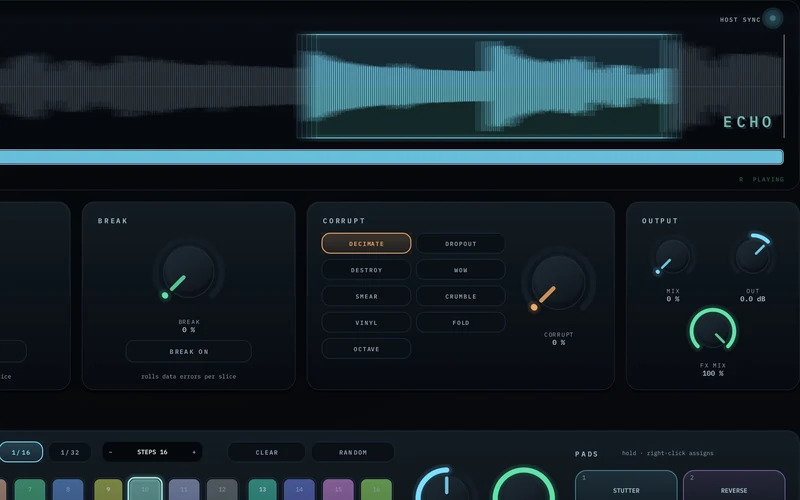Toggle sequencer step 11
800x500 pixels.
click(184, 489)
